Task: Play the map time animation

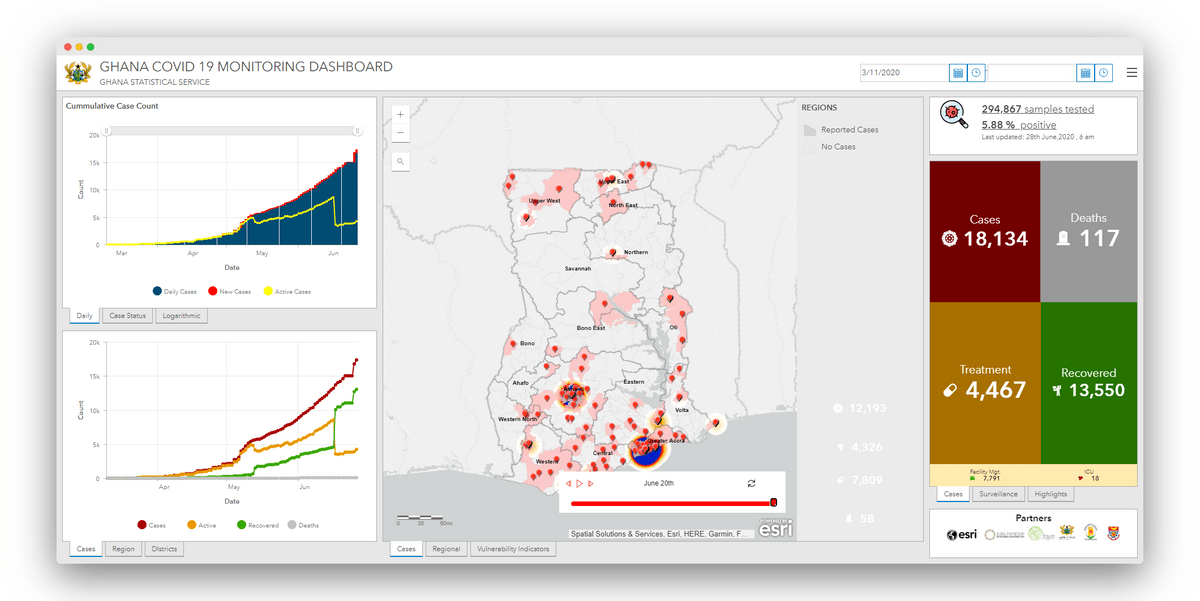Action: pos(579,483)
